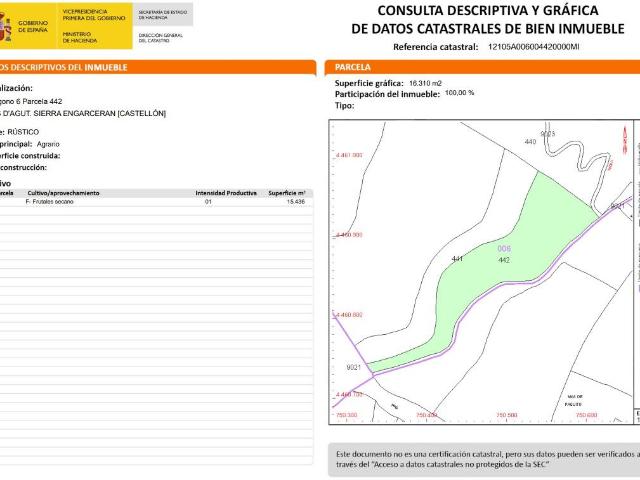The width and height of the screenshot is (640, 480).
Task: Click the Cultivo/aprovechamiento column header
Action: pos(63,193)
